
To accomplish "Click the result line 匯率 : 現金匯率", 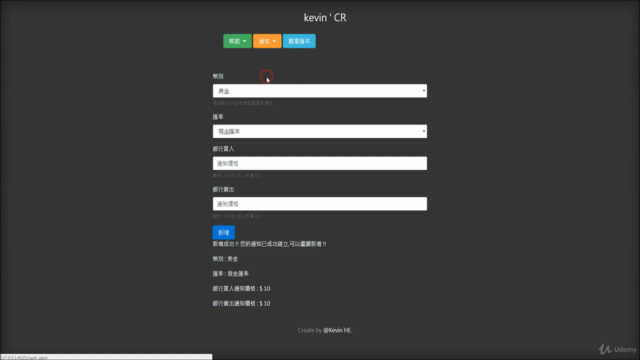I will tap(231, 273).
